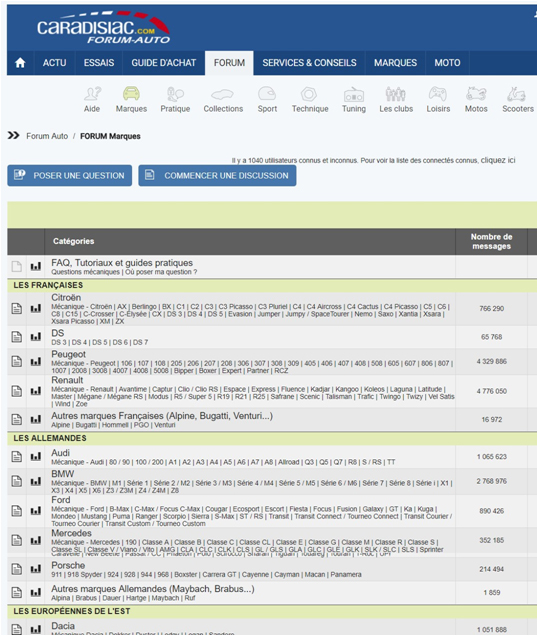Click the Caradisiac Forum-Auto logo
Image resolution: width=538 pixels, height=636 pixels.
(103, 28)
